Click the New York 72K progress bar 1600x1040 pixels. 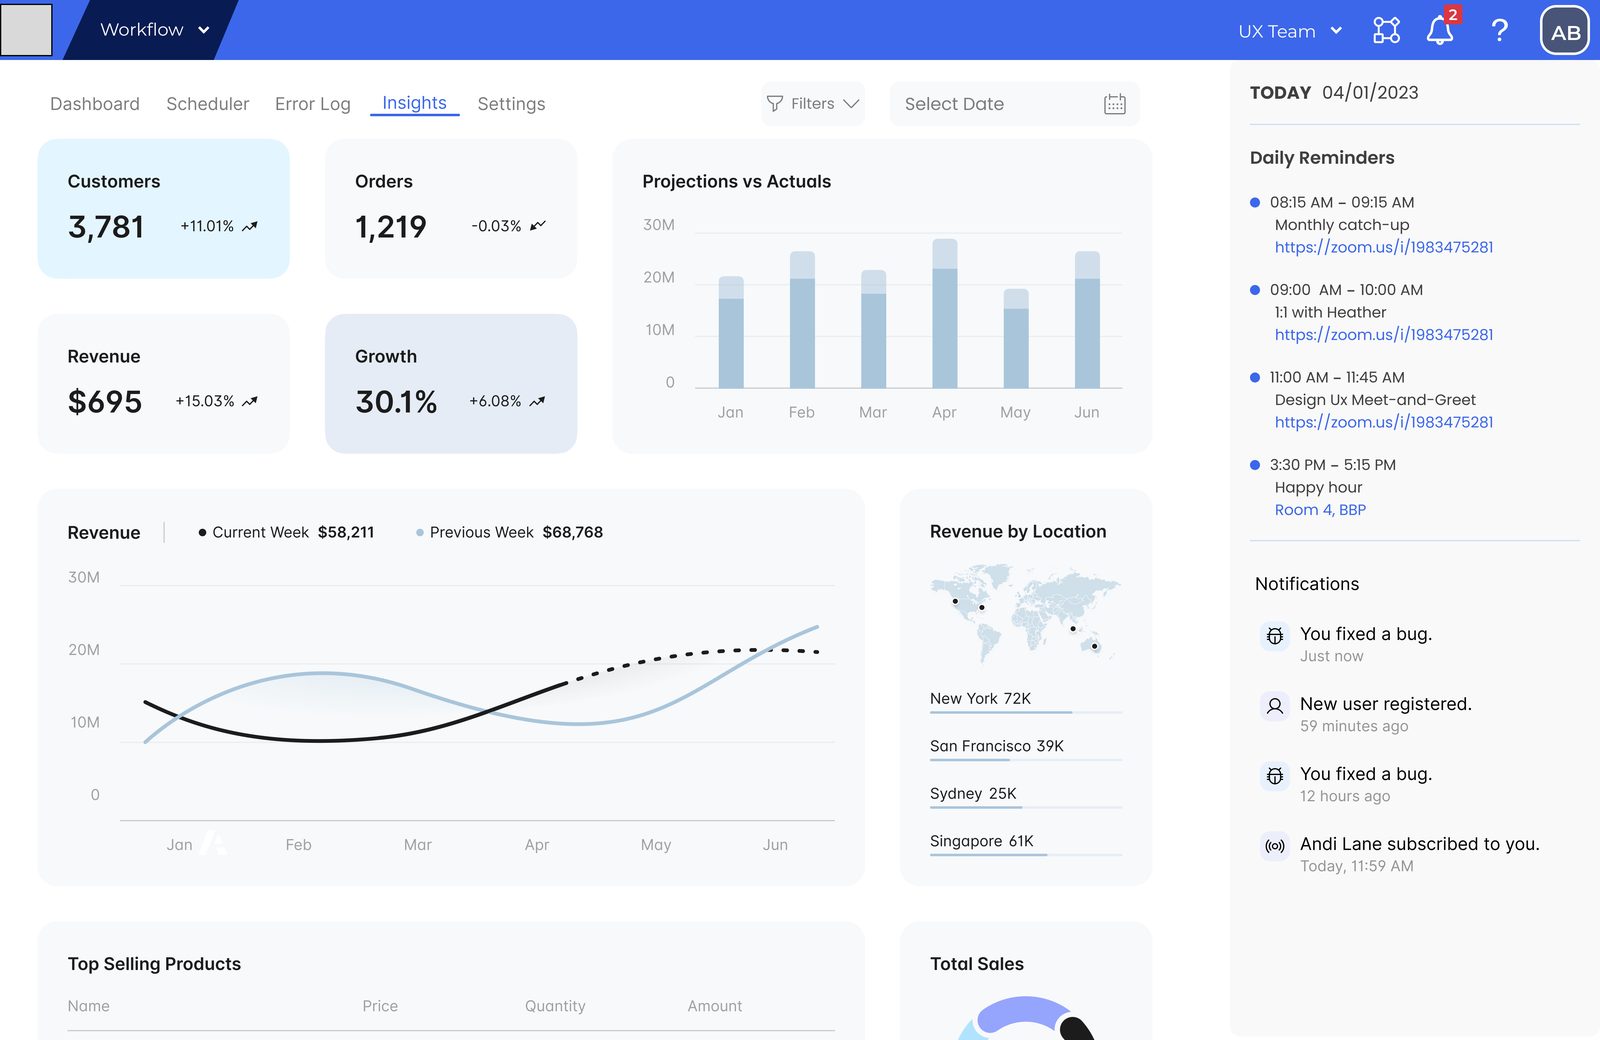(x=1026, y=712)
